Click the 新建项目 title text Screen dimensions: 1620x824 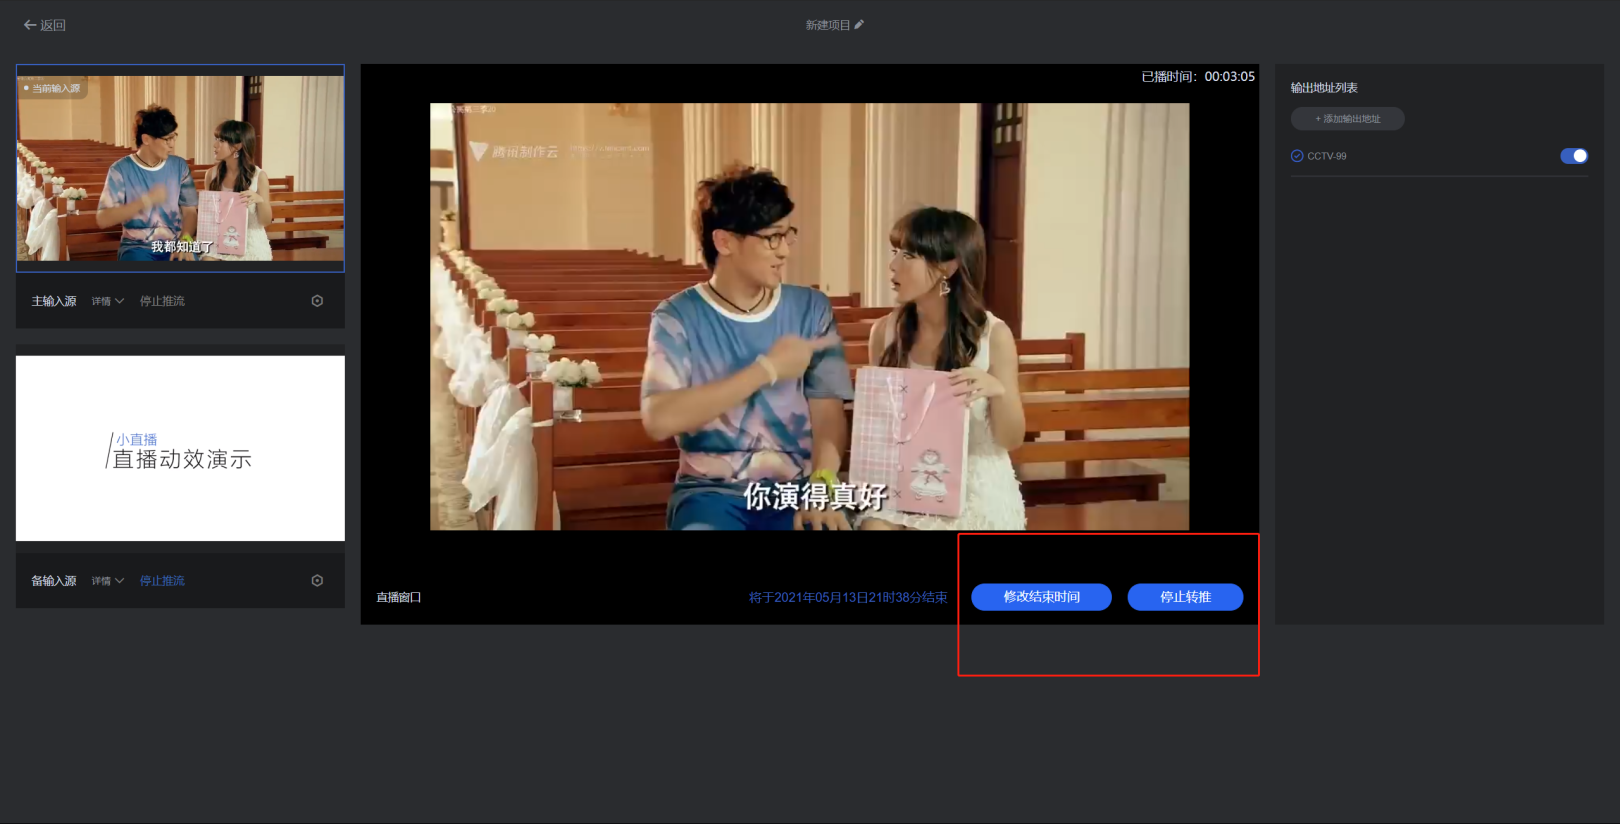tap(828, 25)
